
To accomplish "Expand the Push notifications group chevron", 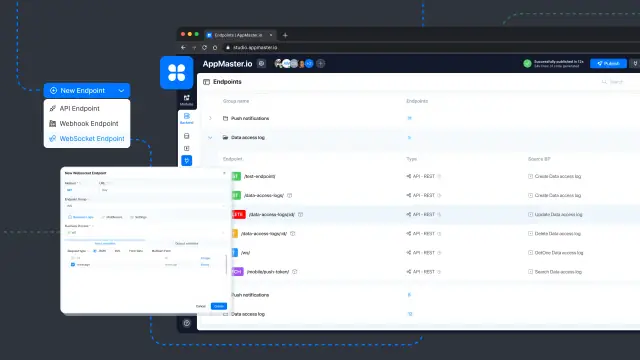I will click(x=210, y=118).
